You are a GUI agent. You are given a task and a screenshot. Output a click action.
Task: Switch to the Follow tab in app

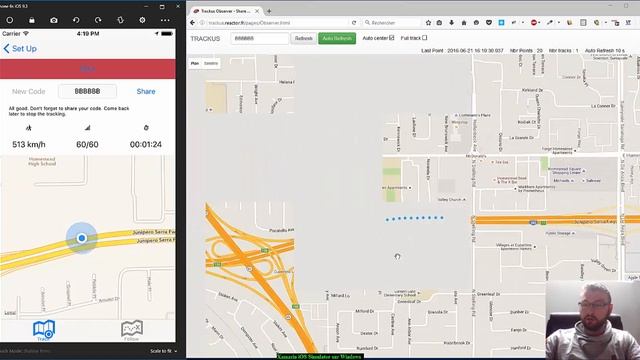point(132,330)
